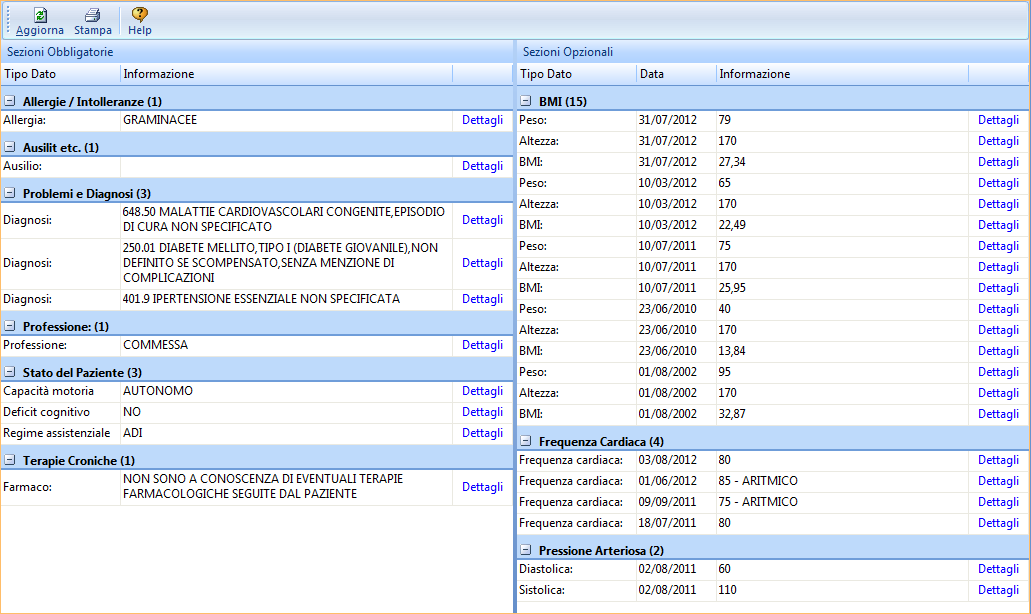The height and width of the screenshot is (614, 1031).
Task: Select the 250.01 DIABETE MELLITO diagnosis text
Action: click(x=280, y=262)
